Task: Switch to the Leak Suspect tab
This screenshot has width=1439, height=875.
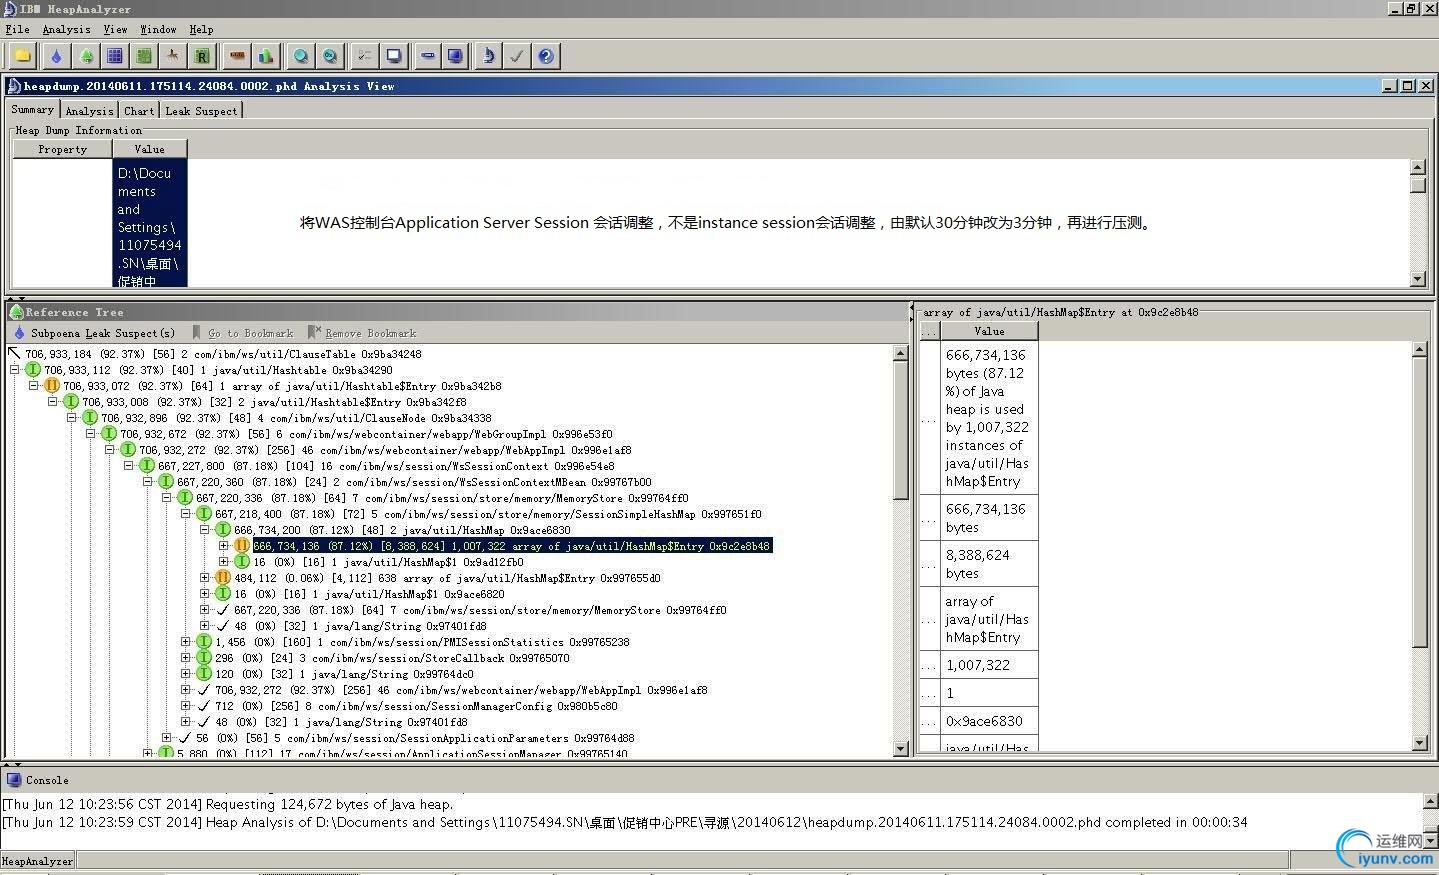Action: [201, 111]
